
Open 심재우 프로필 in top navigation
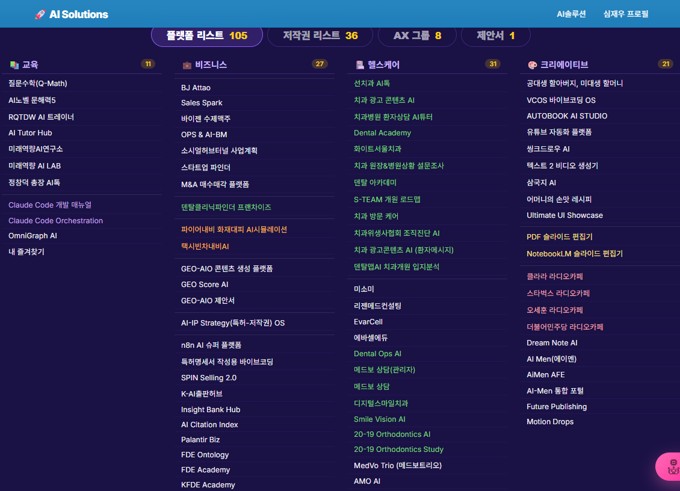[625, 14]
